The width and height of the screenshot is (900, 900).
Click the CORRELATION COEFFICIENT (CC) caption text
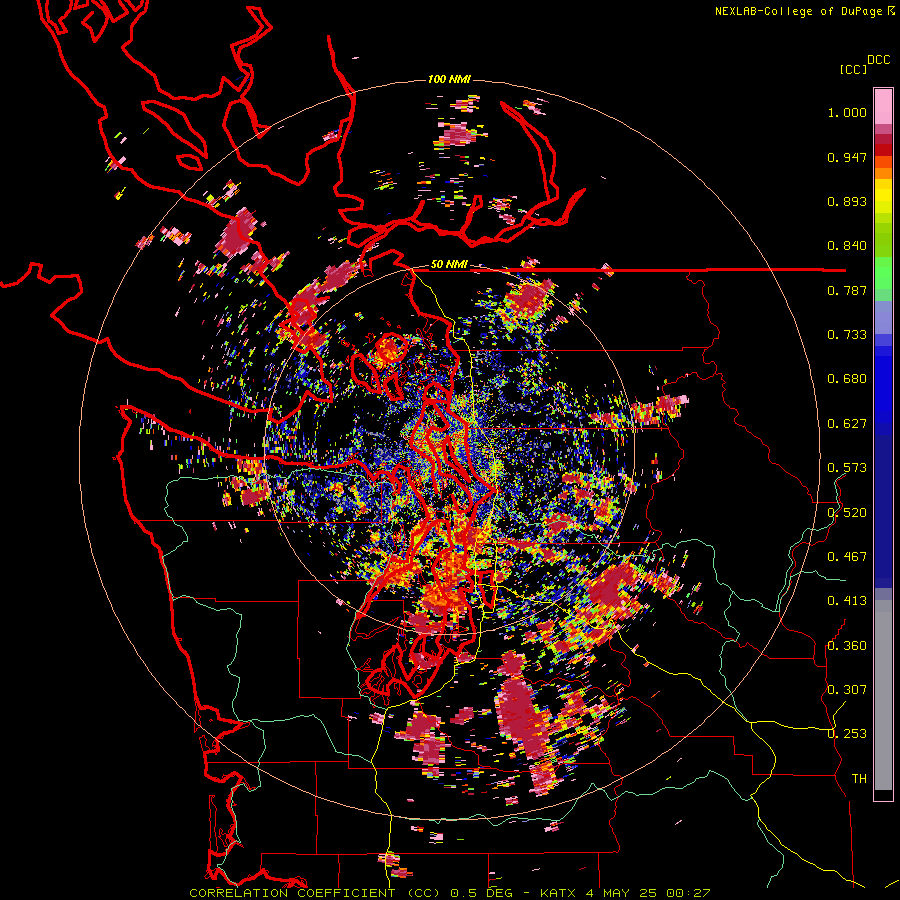pos(315,893)
